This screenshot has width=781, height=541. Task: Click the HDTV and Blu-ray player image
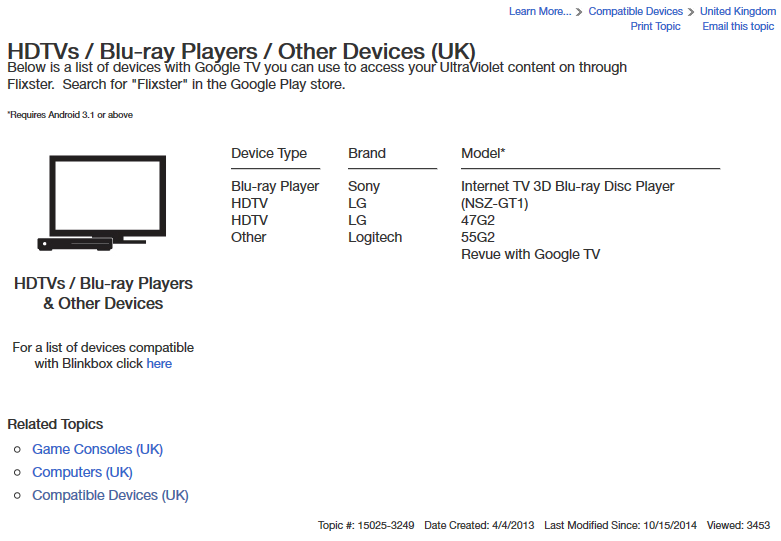coord(102,201)
